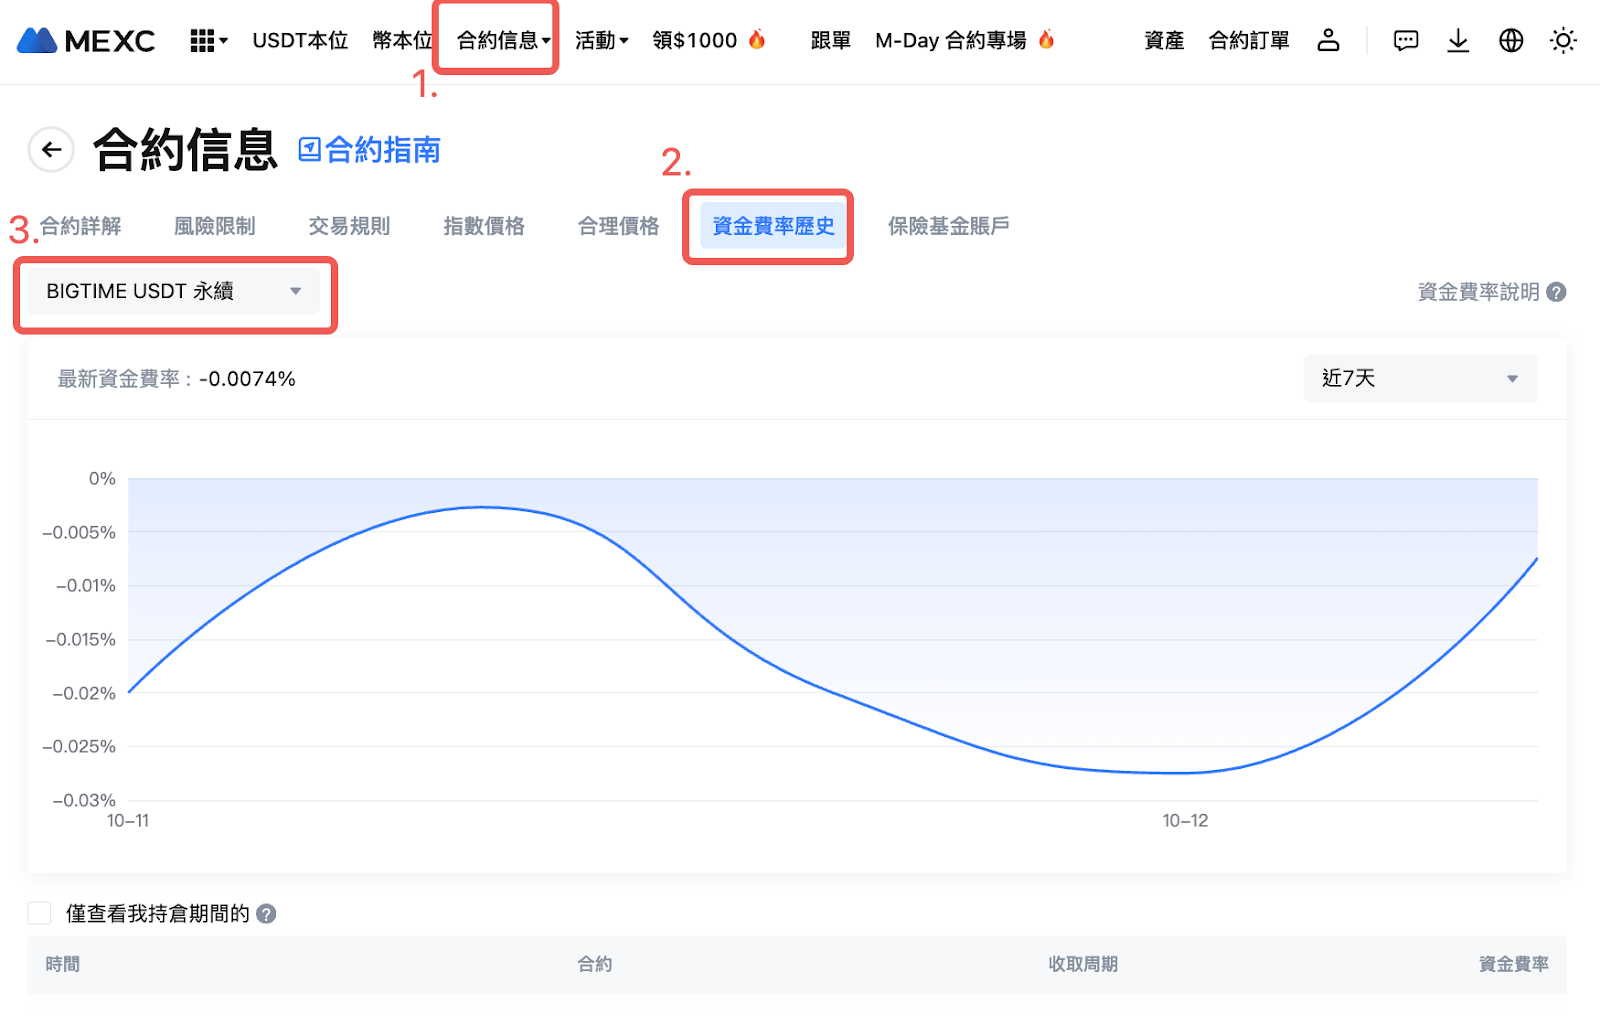Go to 合約訂單 in the header
The height and width of the screenshot is (1015, 1600).
click(1248, 41)
